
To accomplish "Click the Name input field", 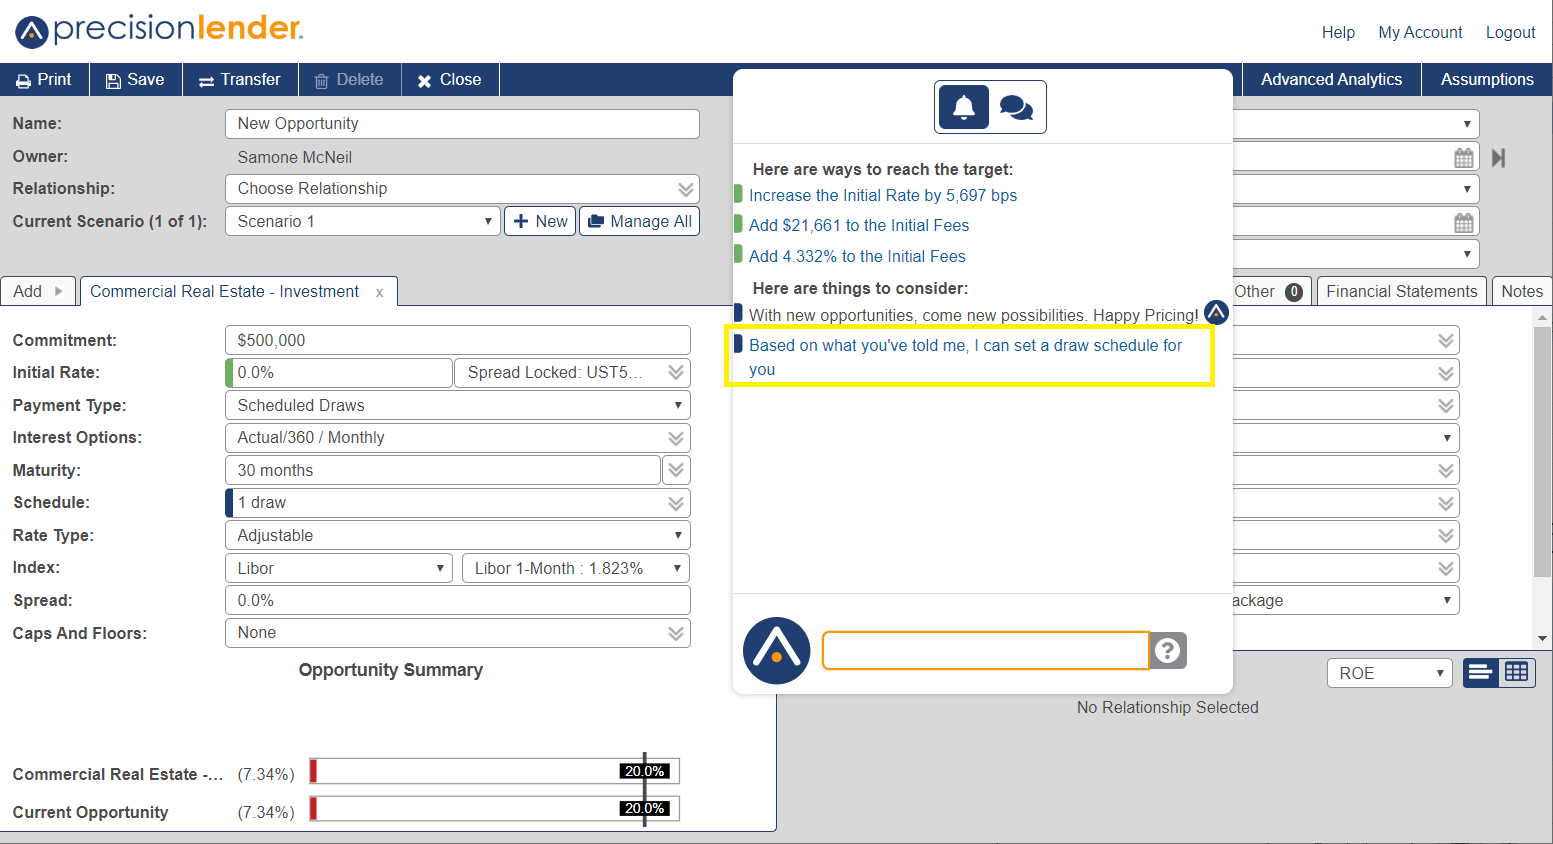I will [462, 124].
